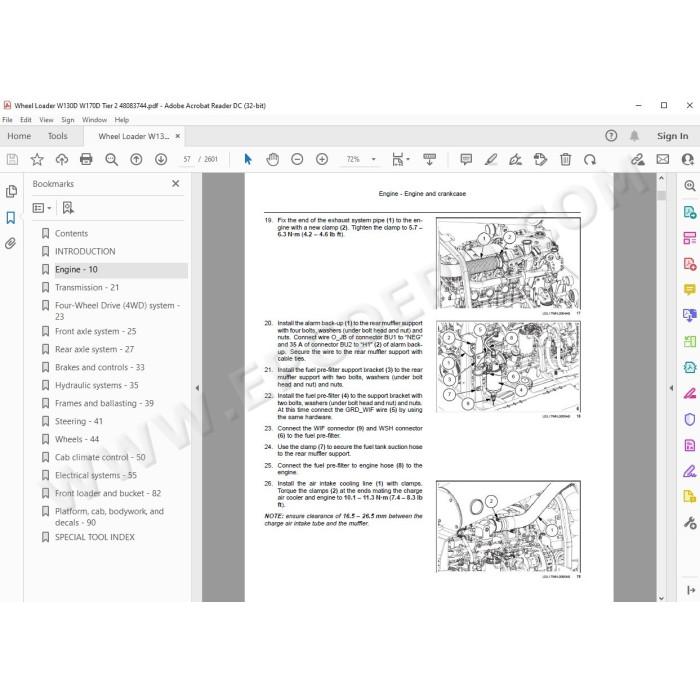The width and height of the screenshot is (700, 700).
Task: Click the Sign In button
Action: [672, 136]
